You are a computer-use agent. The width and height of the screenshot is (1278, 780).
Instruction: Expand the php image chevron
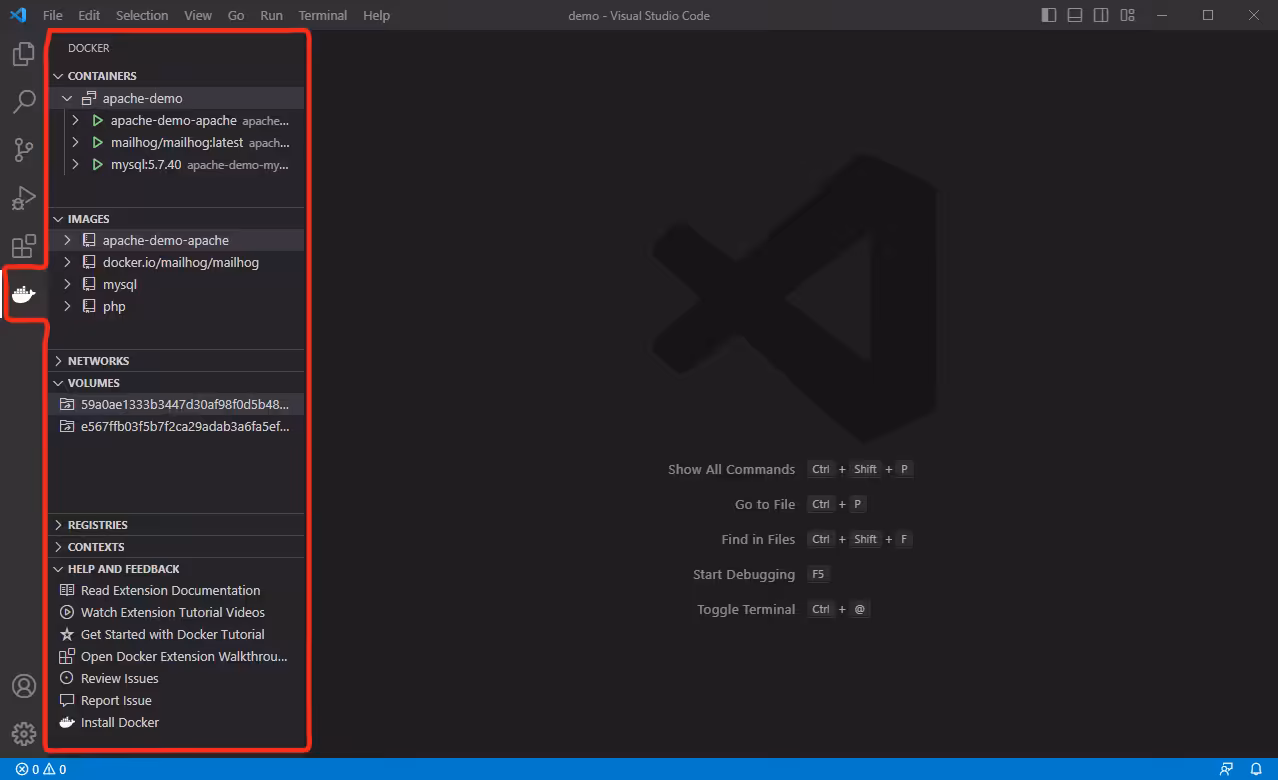coord(67,306)
